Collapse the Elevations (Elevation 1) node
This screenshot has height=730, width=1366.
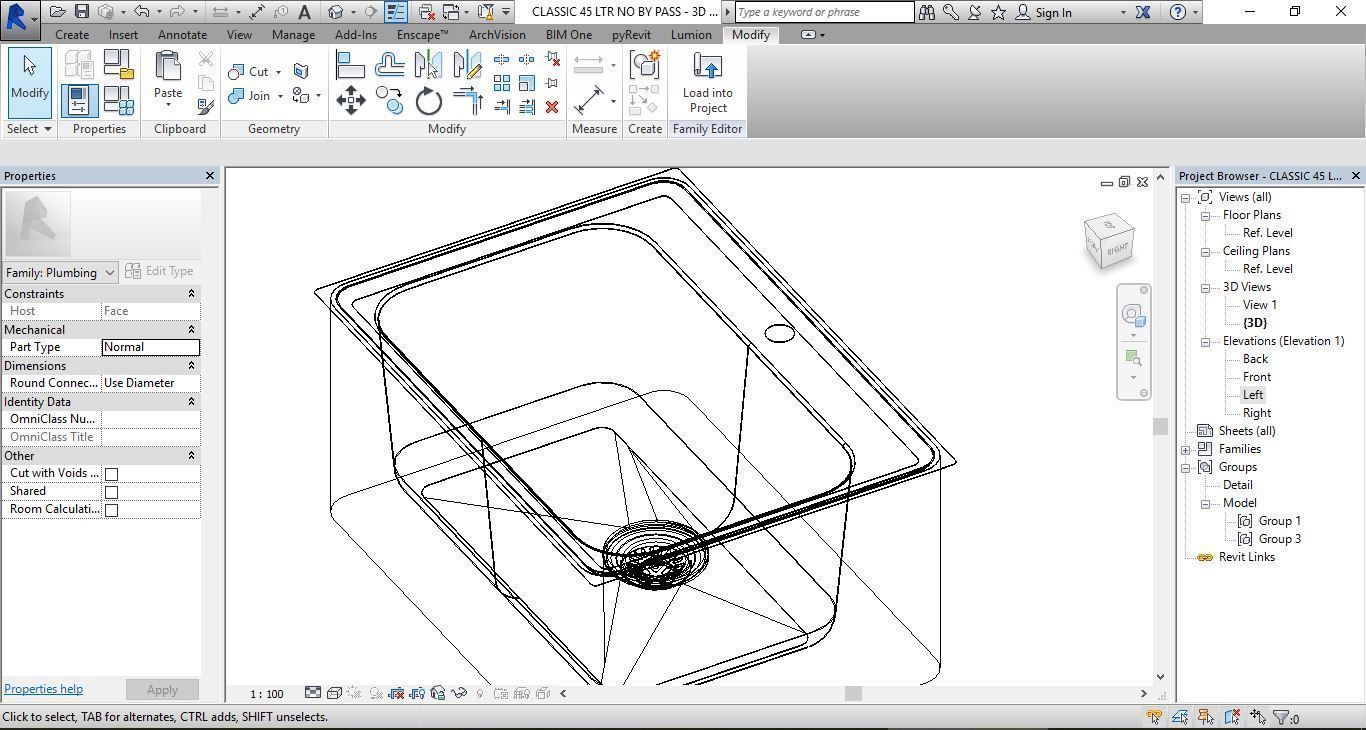click(x=1206, y=342)
